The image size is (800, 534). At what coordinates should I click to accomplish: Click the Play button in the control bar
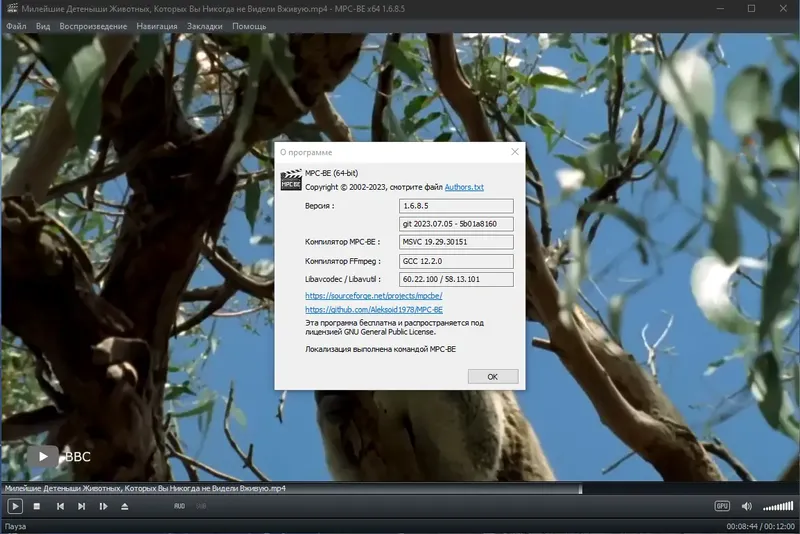click(15, 506)
